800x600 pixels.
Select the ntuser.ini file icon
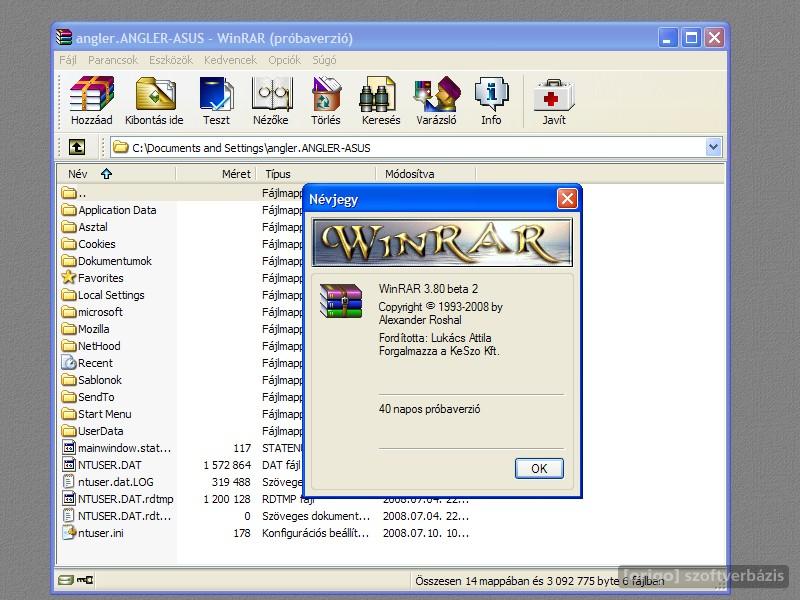69,533
